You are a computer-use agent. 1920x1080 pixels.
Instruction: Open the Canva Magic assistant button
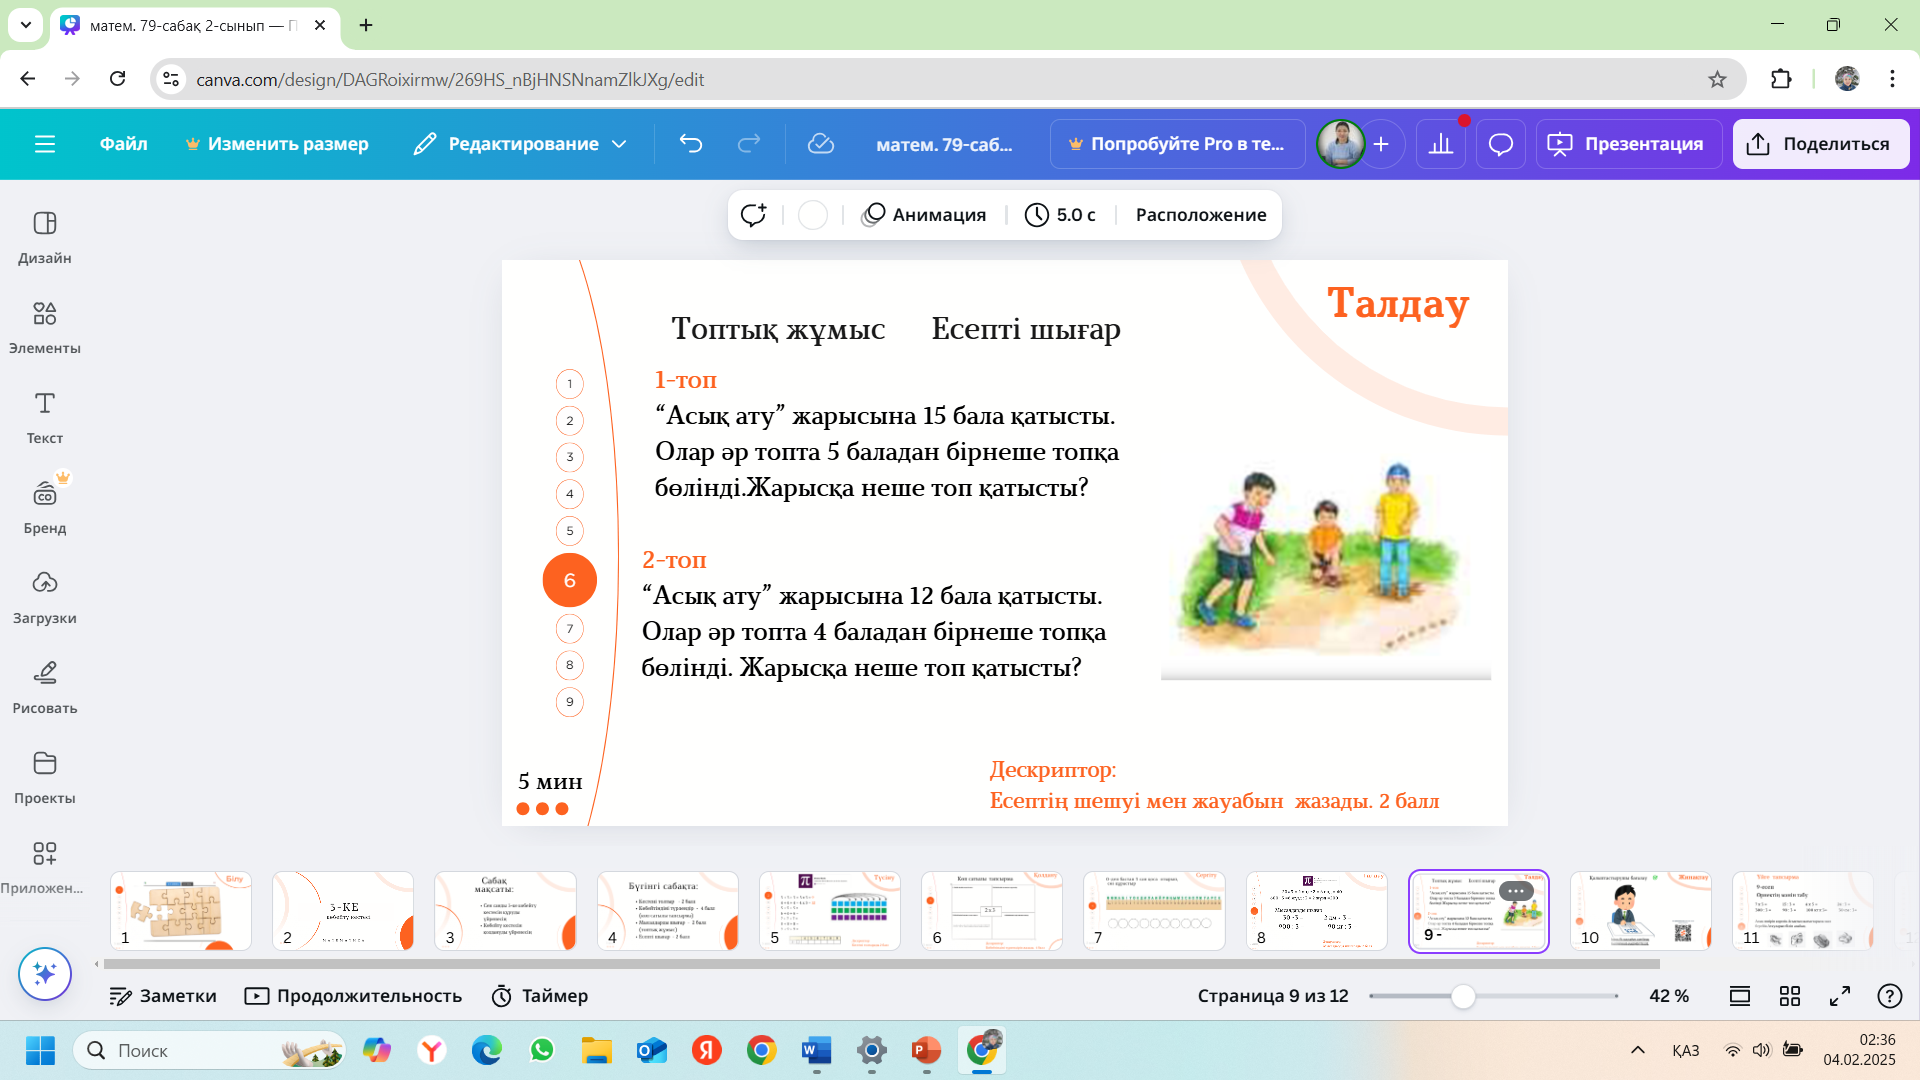click(x=44, y=974)
